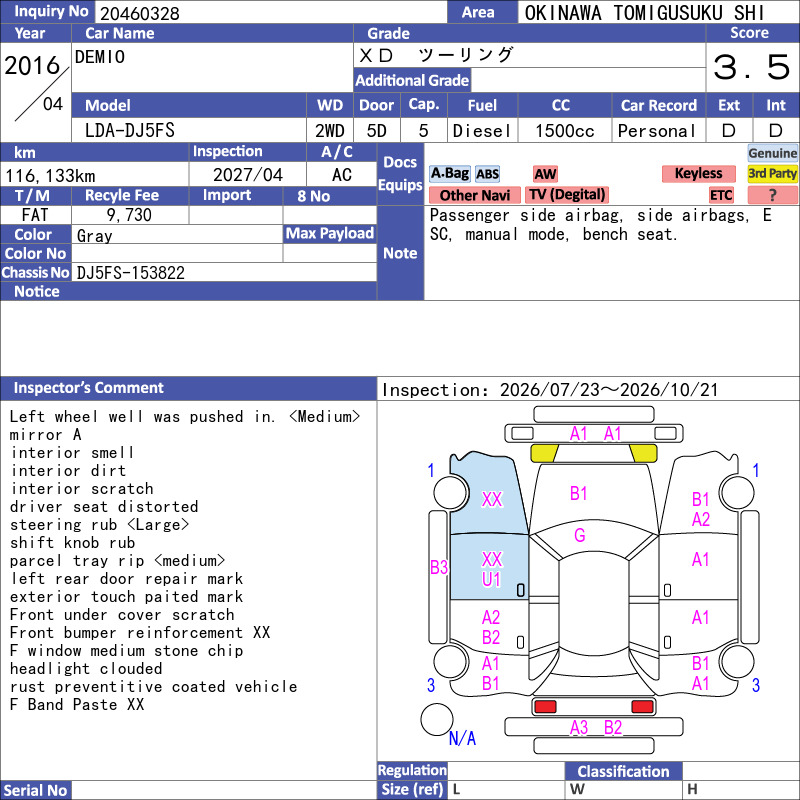
Task: Click the Keyless equipment badge
Action: 698,173
